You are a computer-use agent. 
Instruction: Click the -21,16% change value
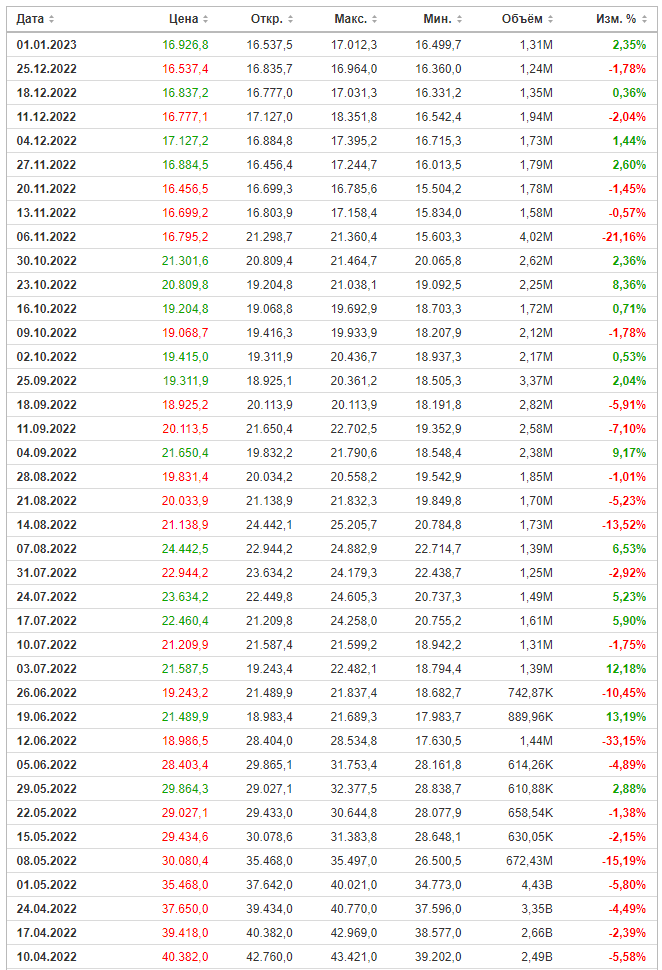[x=624, y=237]
